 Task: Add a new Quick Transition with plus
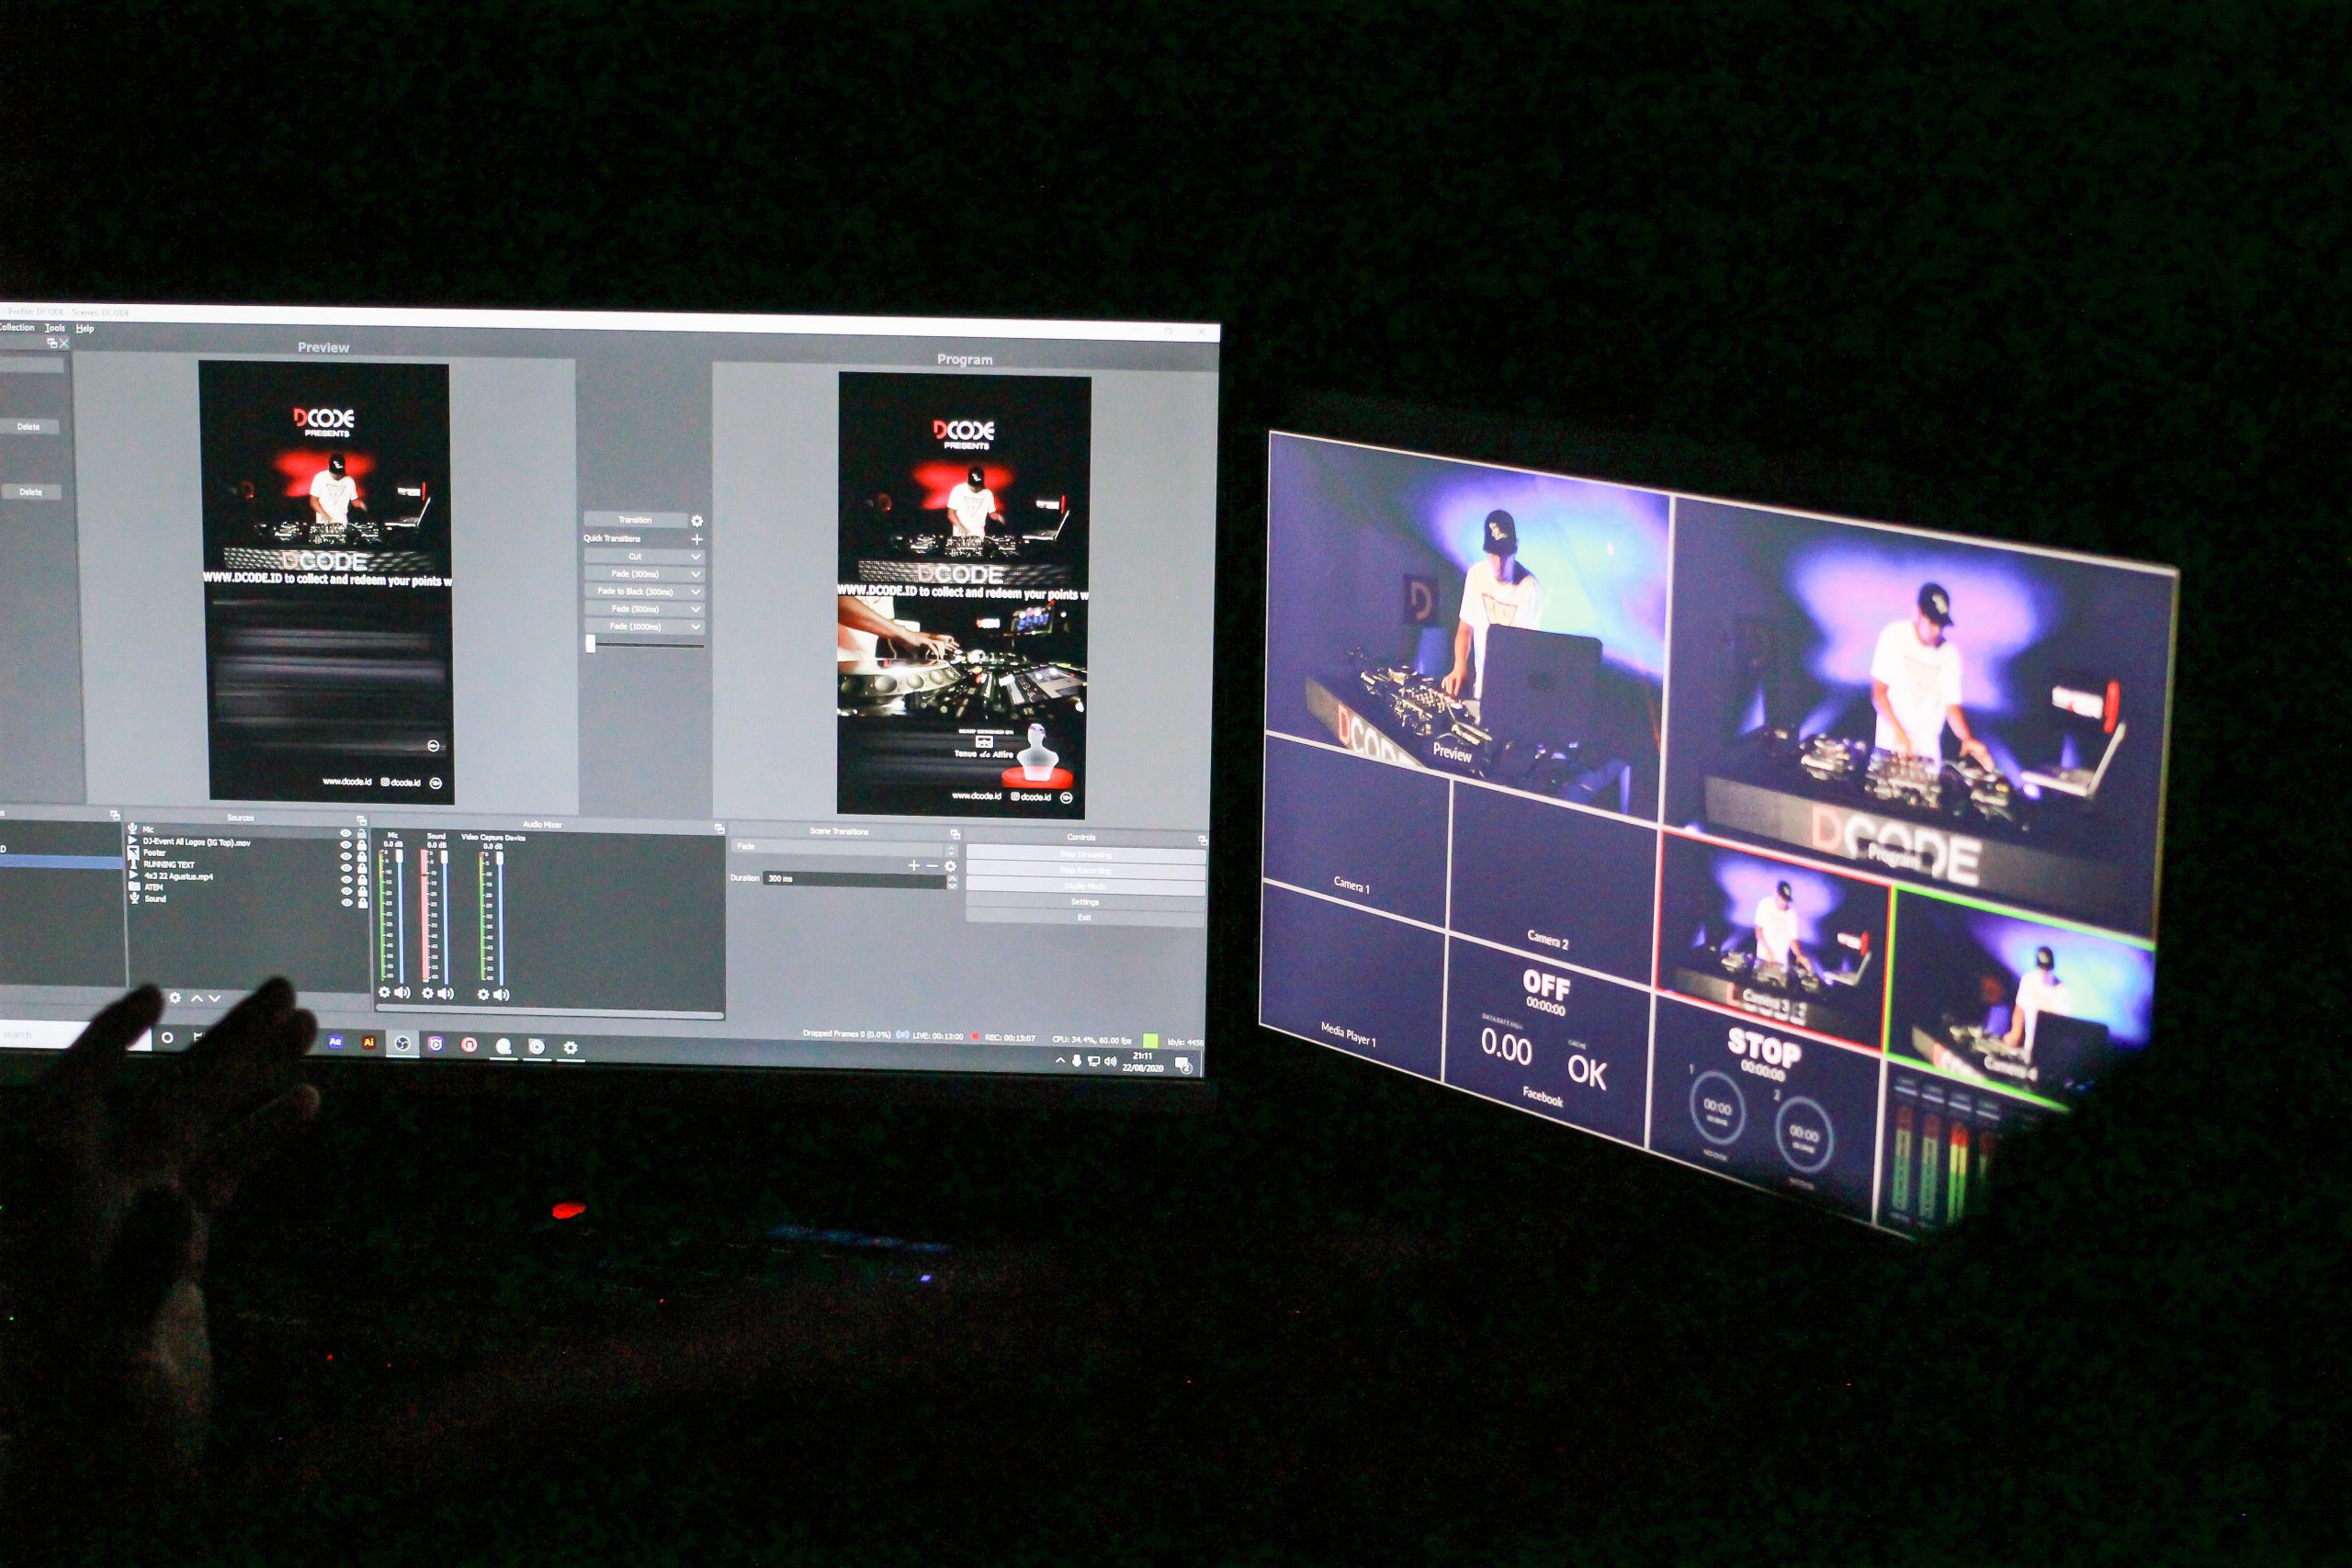tap(697, 539)
